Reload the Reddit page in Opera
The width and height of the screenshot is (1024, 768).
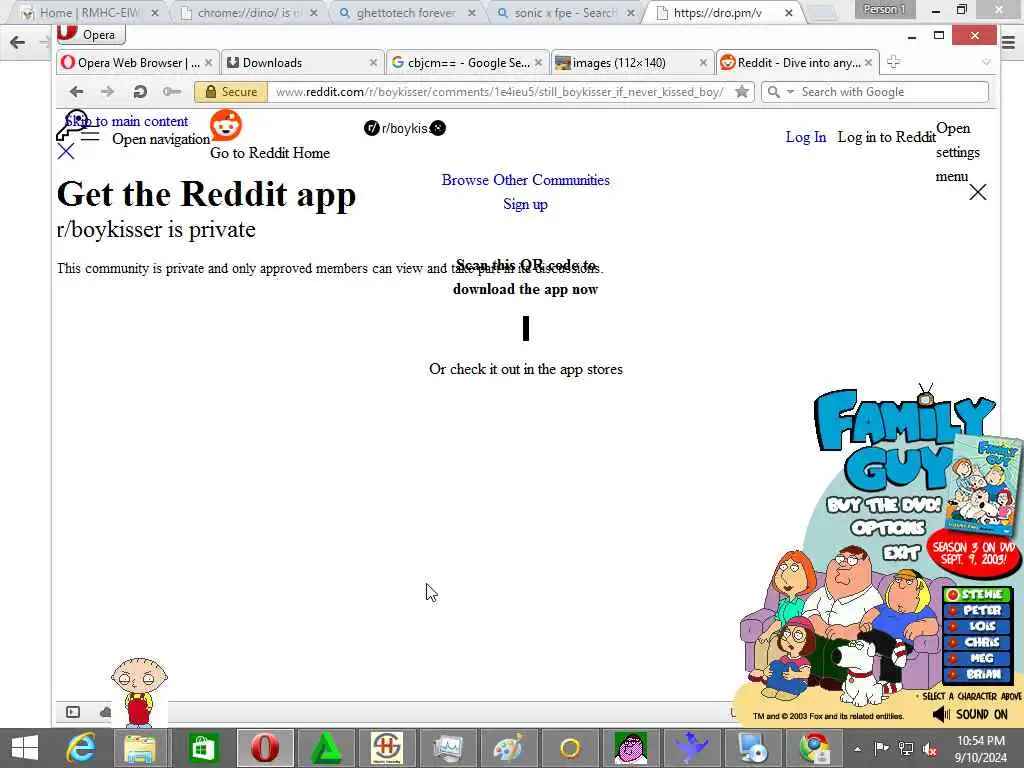point(140,92)
